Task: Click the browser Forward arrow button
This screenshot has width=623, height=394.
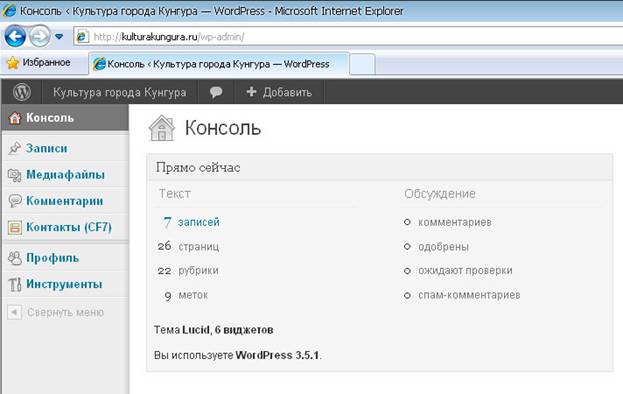Action: point(39,37)
